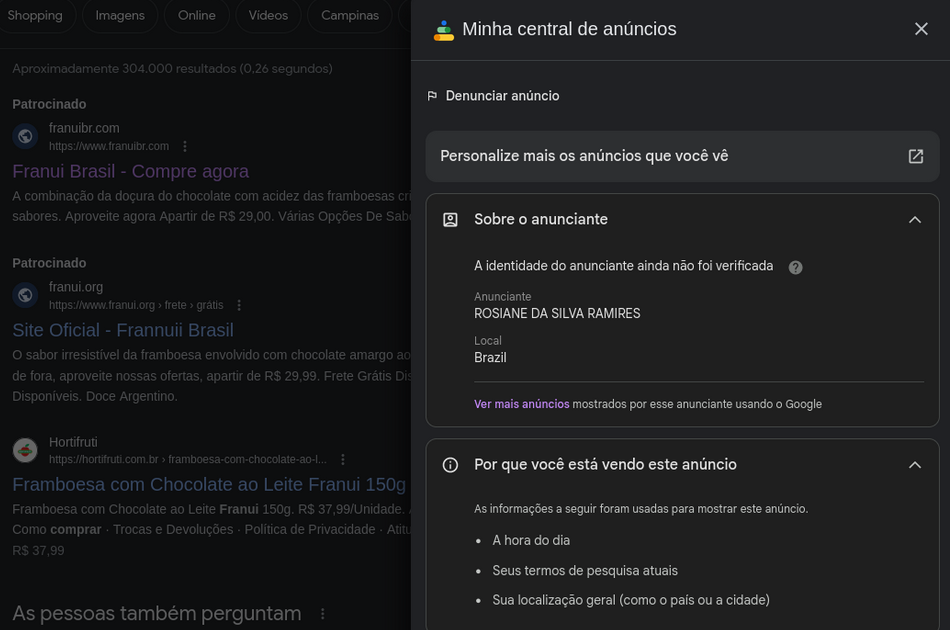Click the advertiser name ROSIANE DA SILVA RAMIRES

(x=557, y=314)
